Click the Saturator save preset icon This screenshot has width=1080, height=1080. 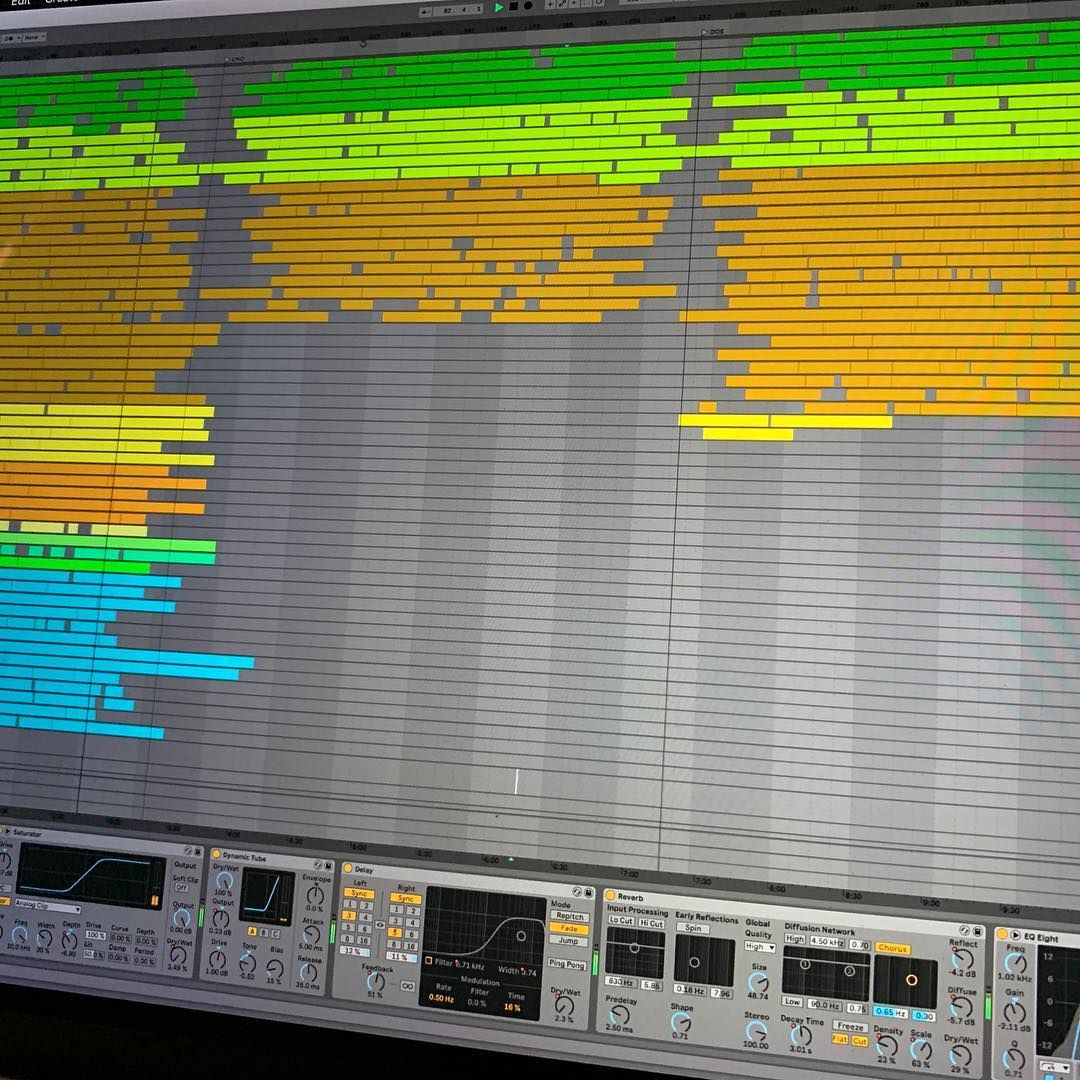point(198,852)
